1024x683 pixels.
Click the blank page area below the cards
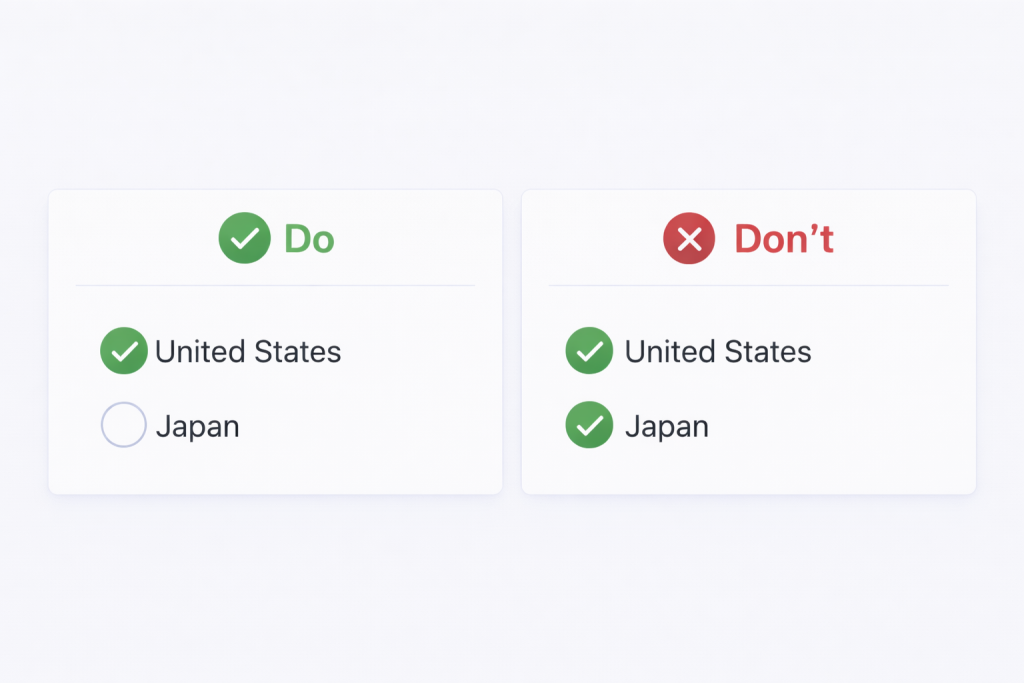(512, 590)
